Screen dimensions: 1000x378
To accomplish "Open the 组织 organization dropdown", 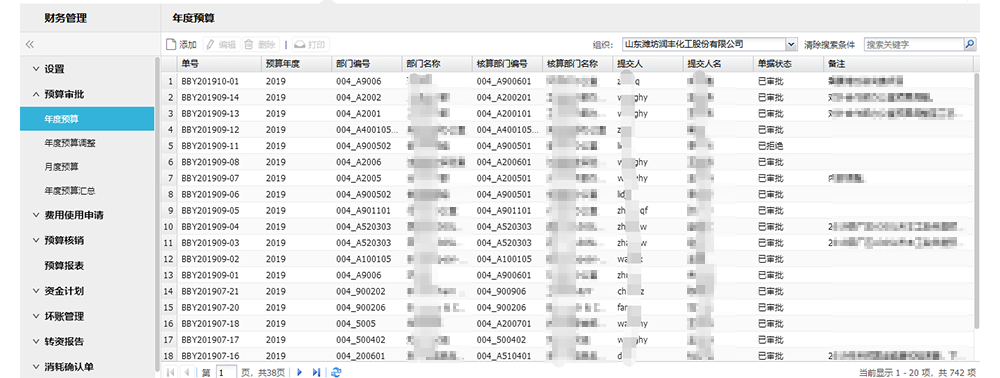I will 791,44.
